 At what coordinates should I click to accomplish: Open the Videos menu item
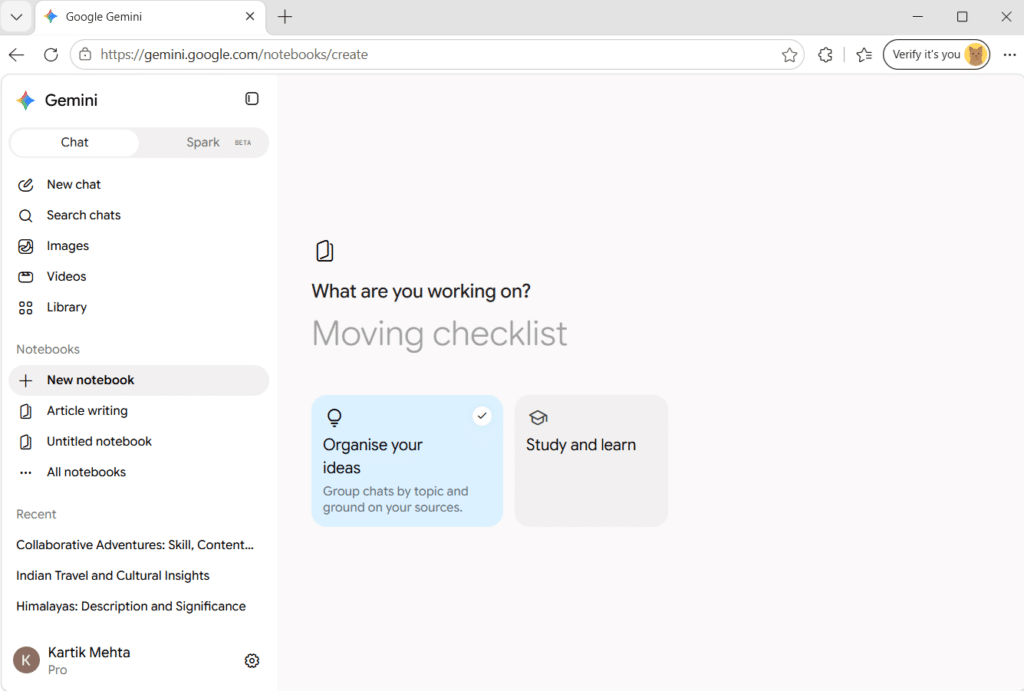point(138,277)
